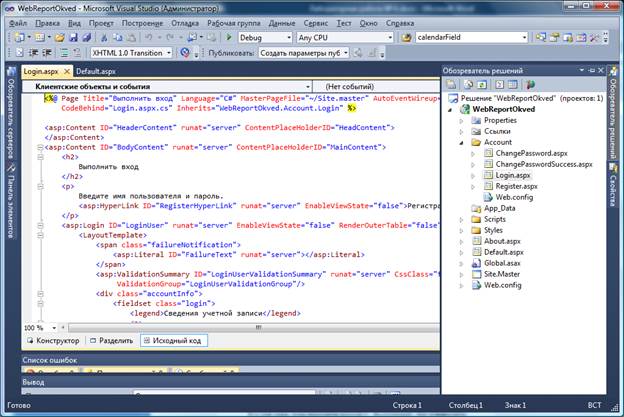The width and height of the screenshot is (624, 417).
Task: Select ChangePassword.aspx in Solution Explorer
Action: [x=531, y=153]
